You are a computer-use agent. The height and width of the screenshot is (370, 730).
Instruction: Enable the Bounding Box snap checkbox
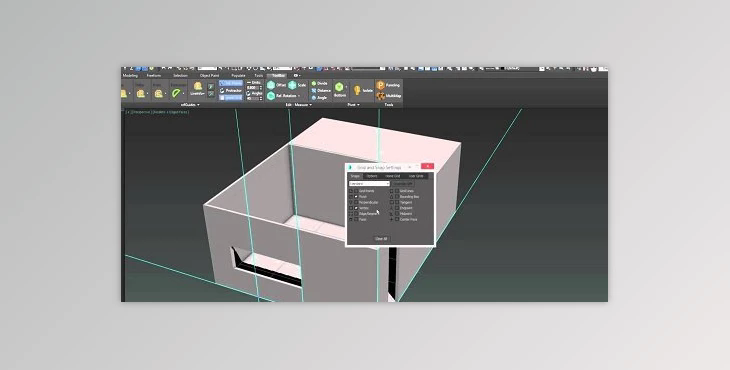397,196
